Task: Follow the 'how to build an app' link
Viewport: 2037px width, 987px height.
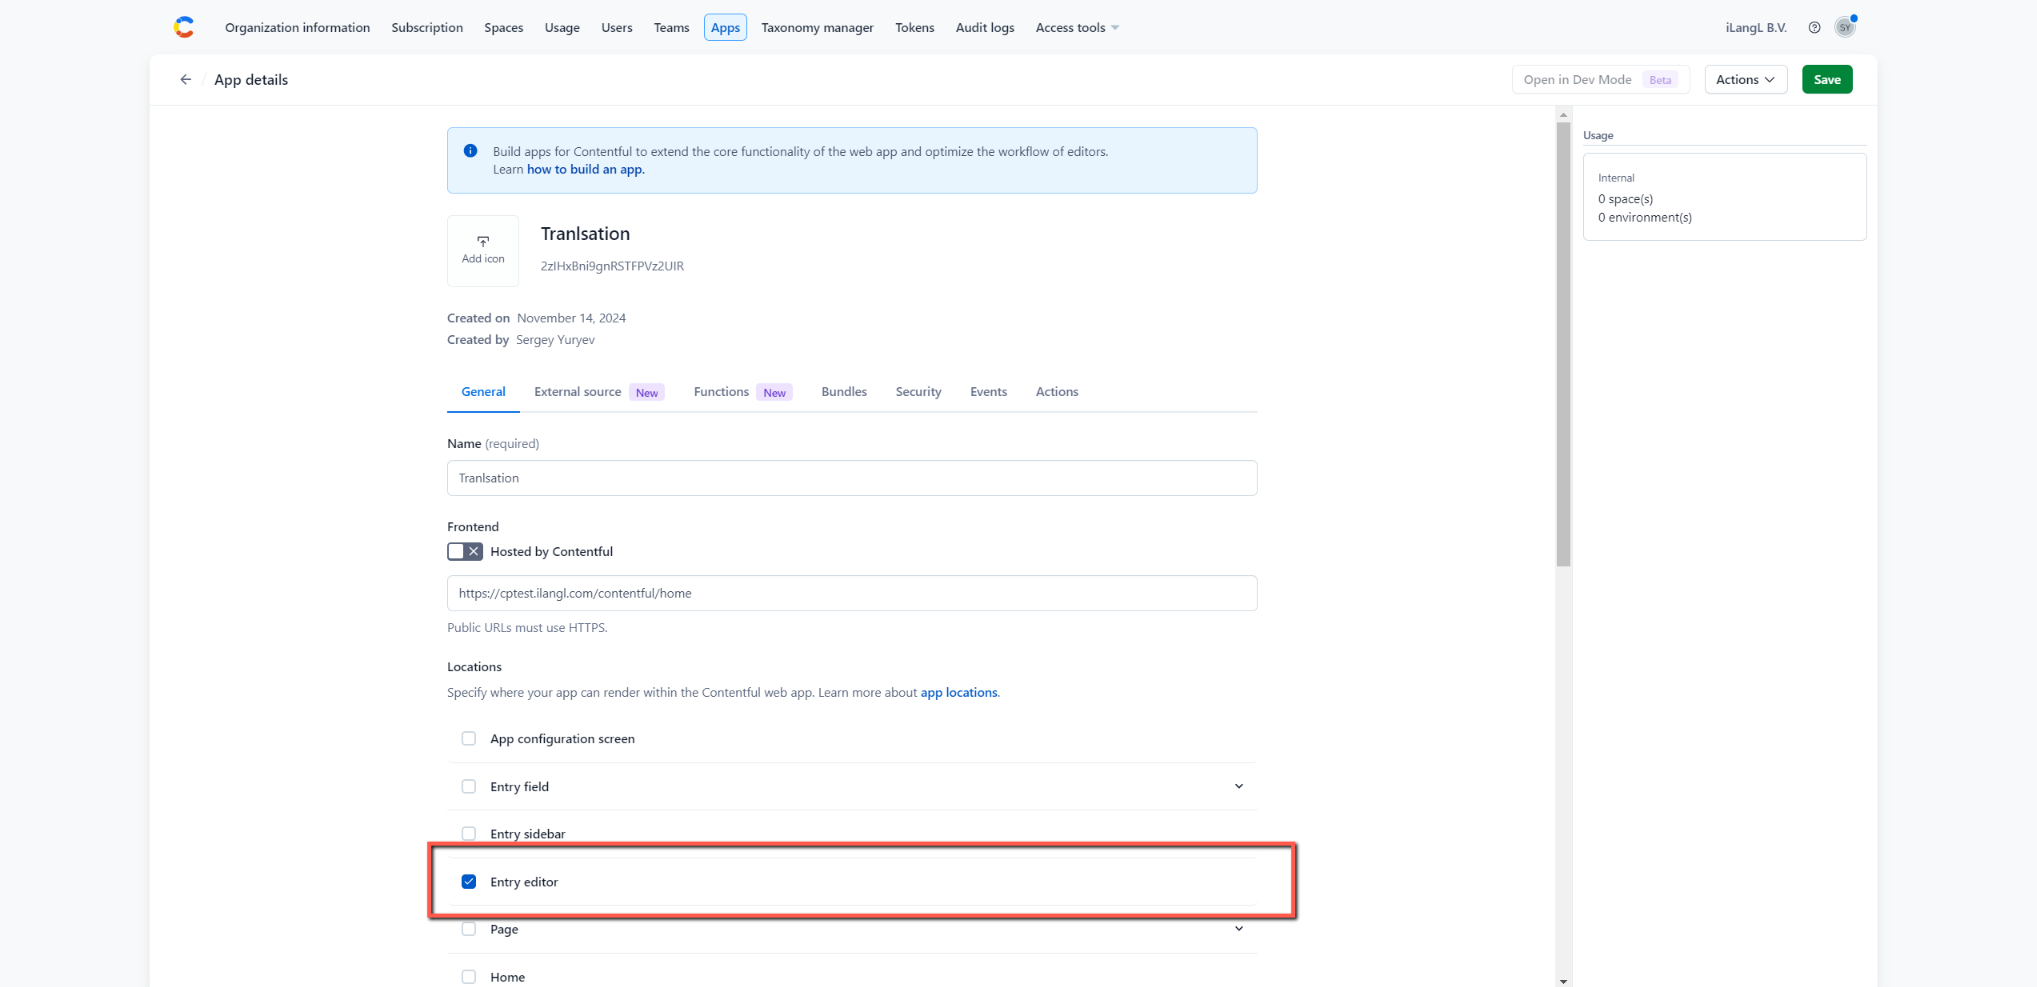Action: (585, 170)
